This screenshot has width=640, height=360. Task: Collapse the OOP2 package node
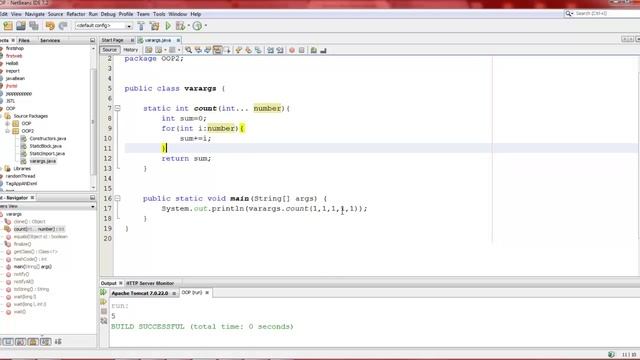point(7,131)
